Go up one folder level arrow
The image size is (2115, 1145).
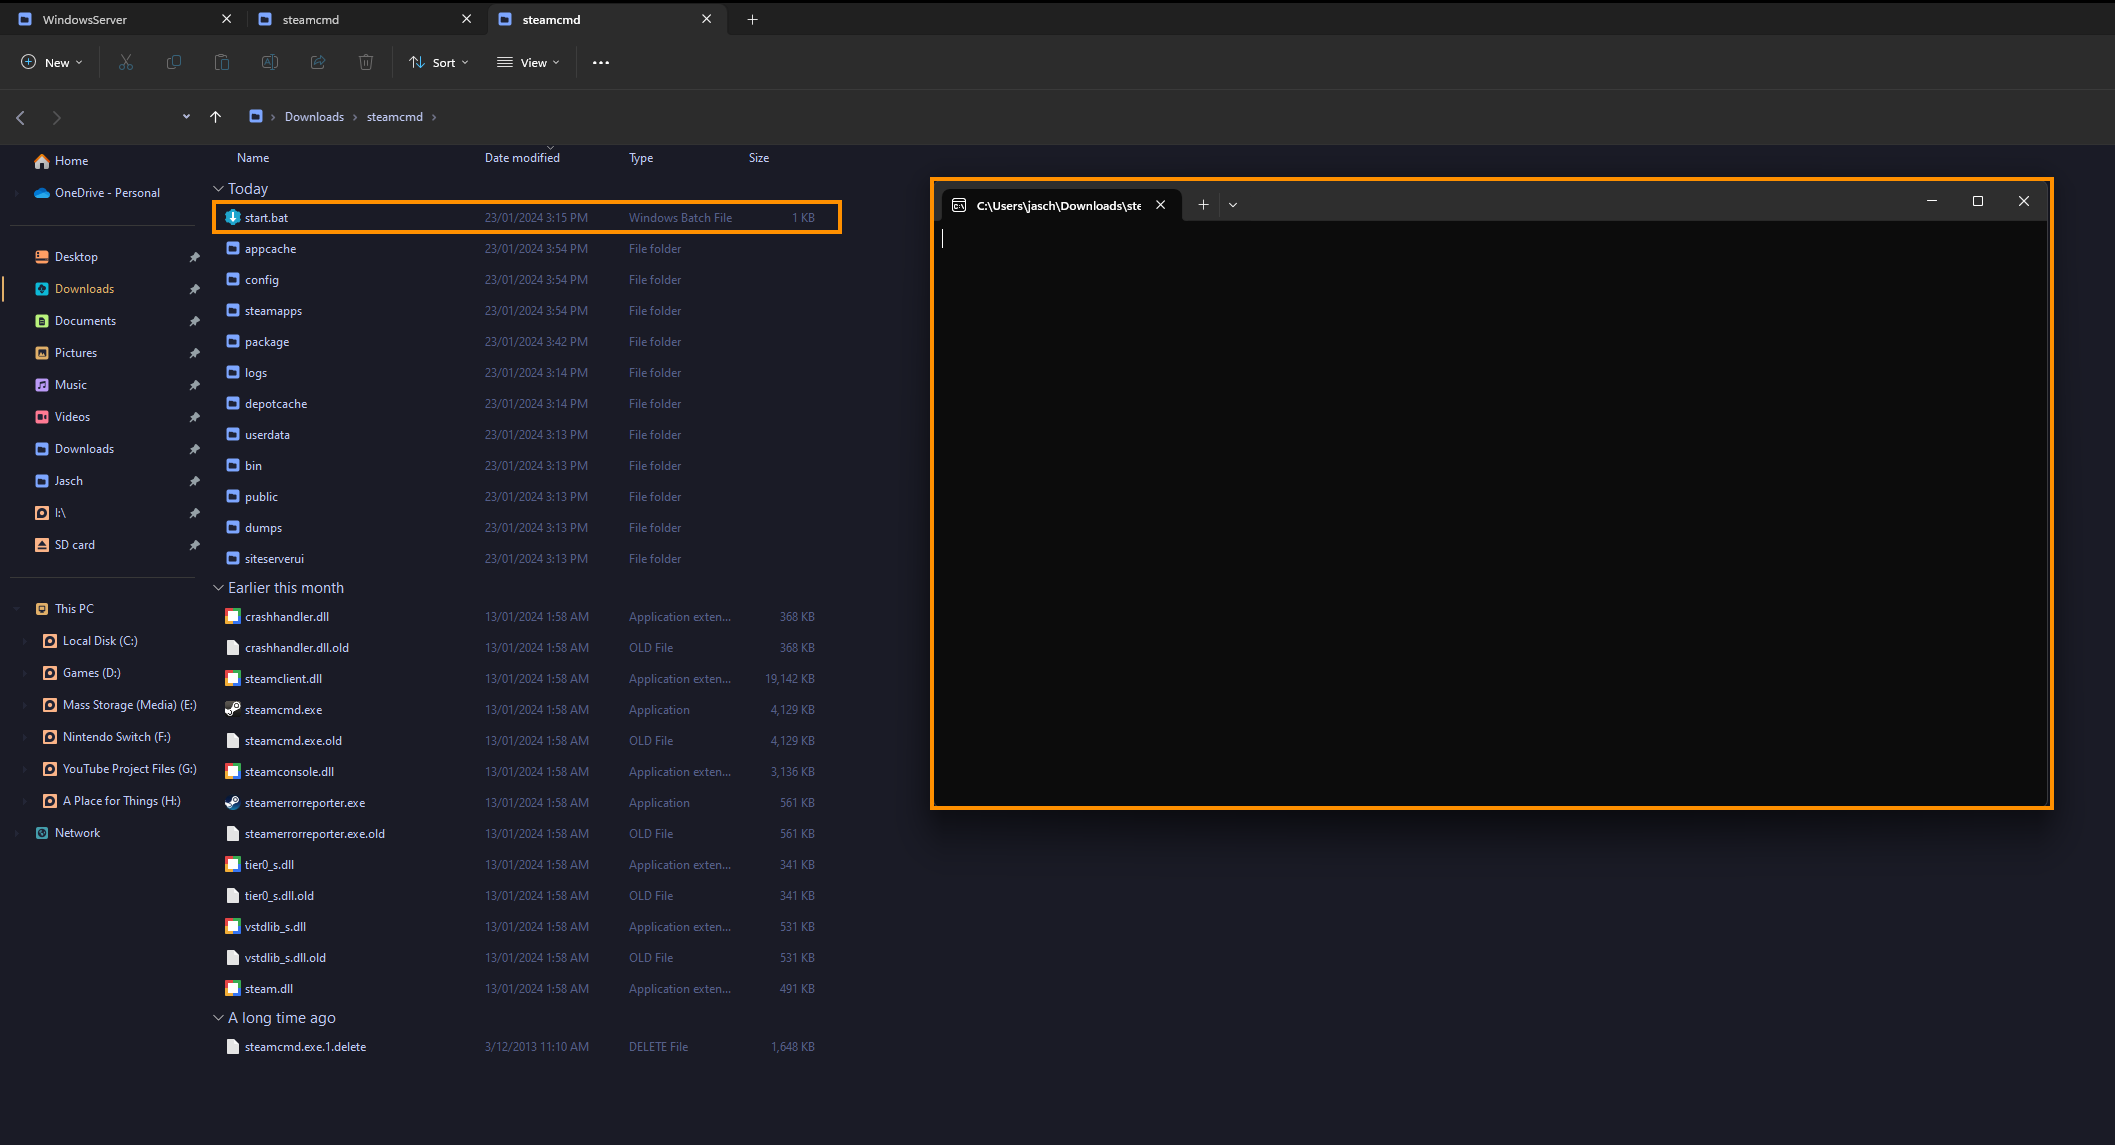pyautogui.click(x=215, y=117)
